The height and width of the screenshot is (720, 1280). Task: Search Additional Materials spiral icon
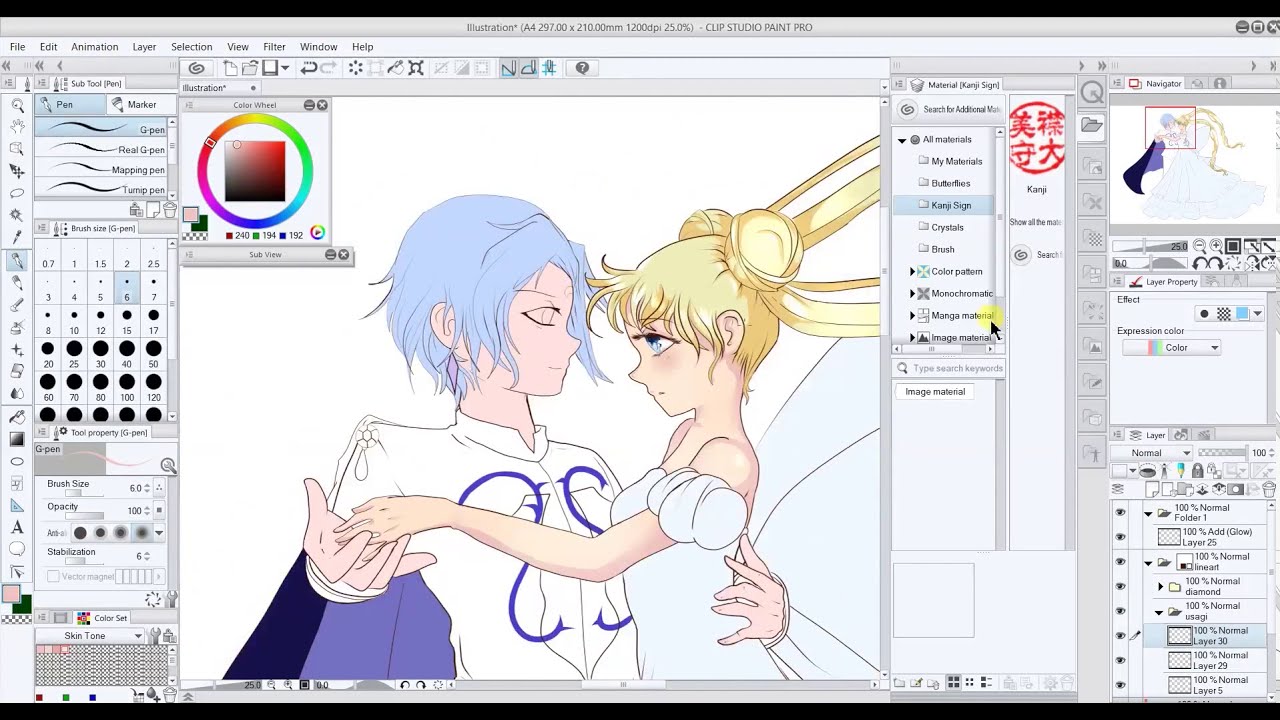[x=907, y=109]
